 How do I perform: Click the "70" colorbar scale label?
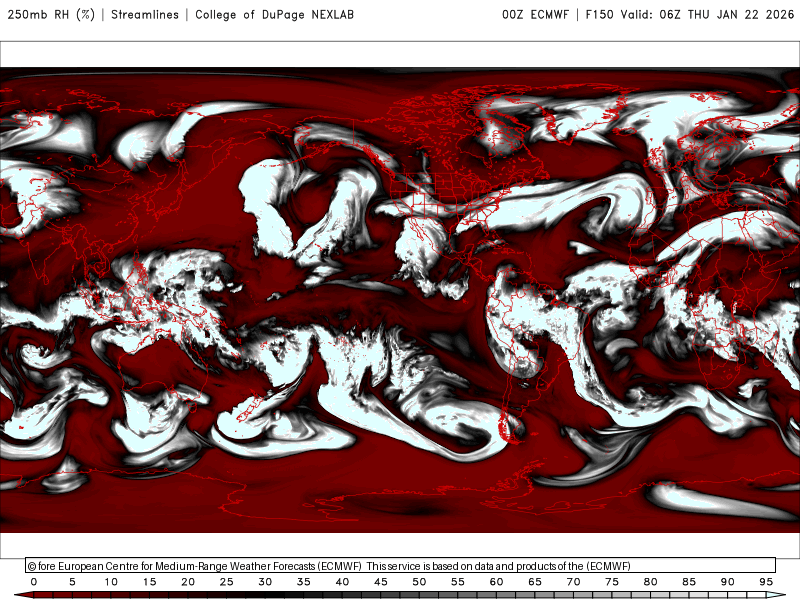point(573,582)
